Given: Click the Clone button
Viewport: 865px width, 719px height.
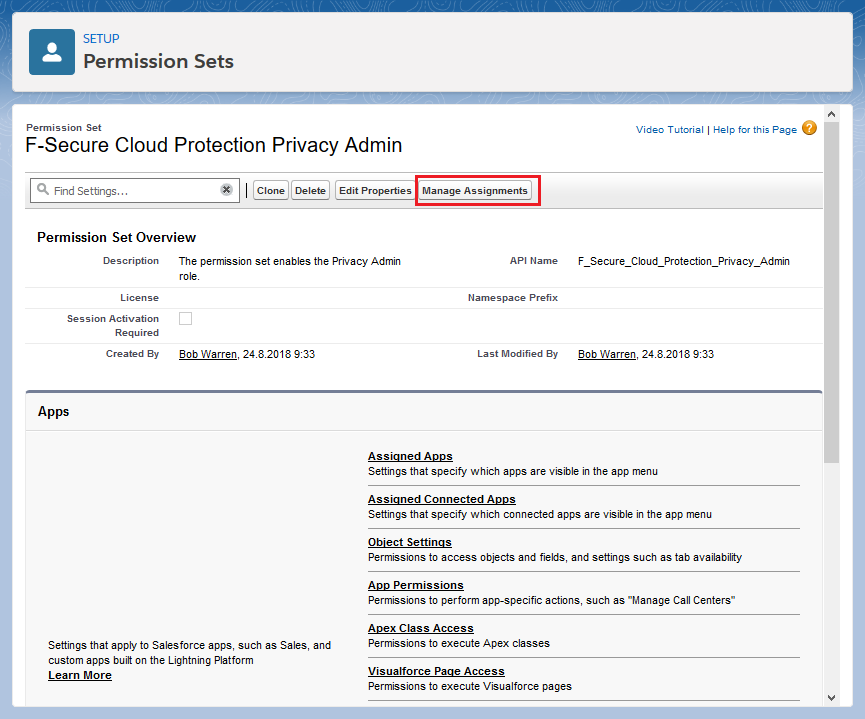Looking at the screenshot, I should pyautogui.click(x=270, y=190).
